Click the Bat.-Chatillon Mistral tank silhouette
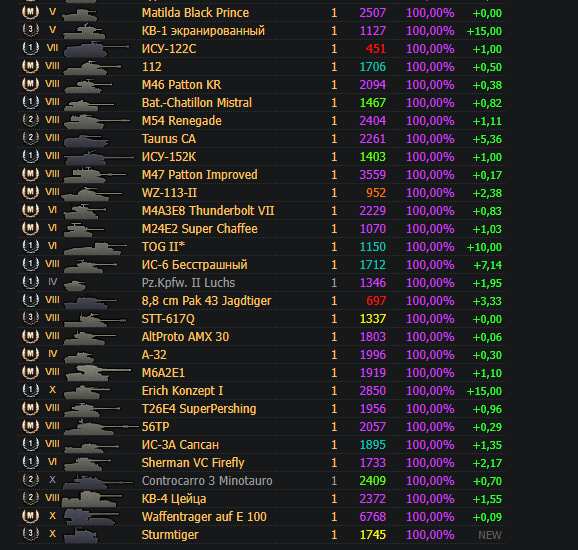This screenshot has width=578, height=550. [x=89, y=105]
